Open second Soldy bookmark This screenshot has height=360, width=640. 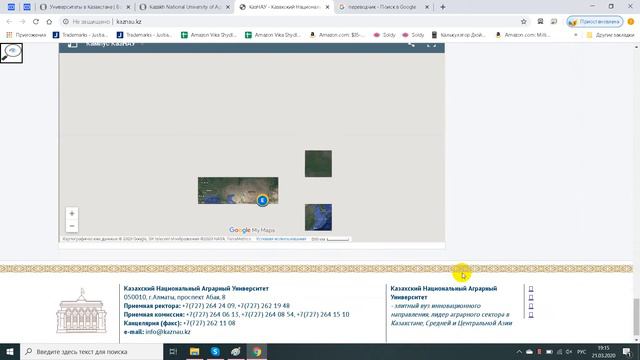(413, 35)
